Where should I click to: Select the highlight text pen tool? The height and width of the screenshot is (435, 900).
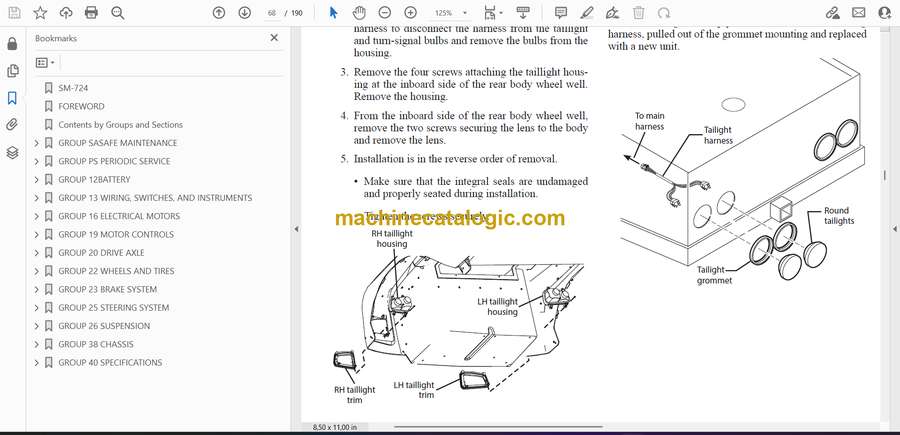587,13
